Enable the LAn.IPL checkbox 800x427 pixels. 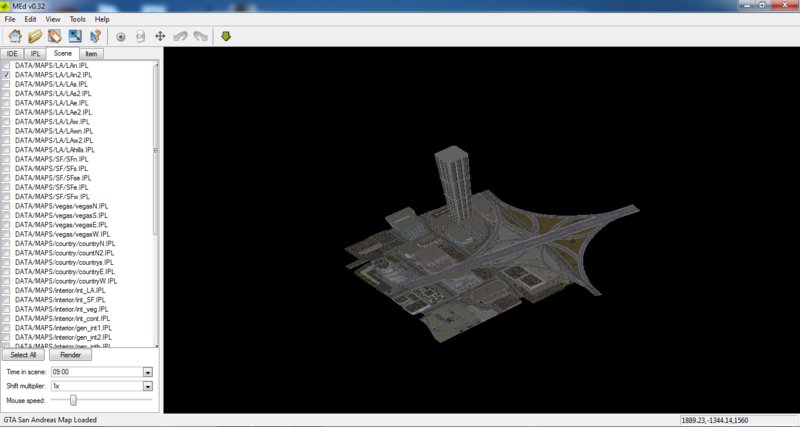pos(6,65)
